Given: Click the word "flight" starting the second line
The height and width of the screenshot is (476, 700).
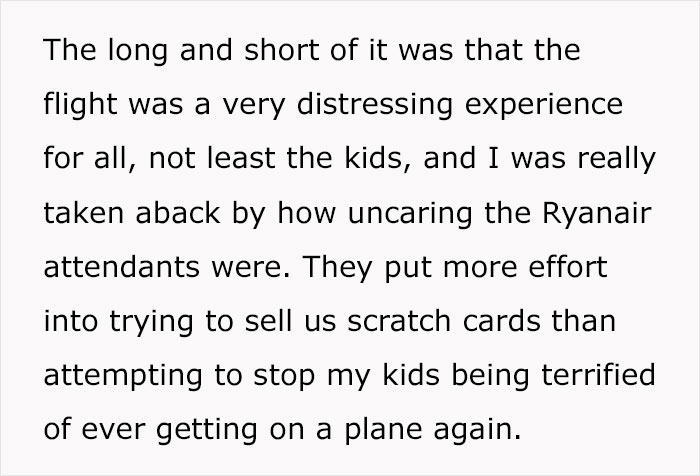Looking at the screenshot, I should pyautogui.click(x=80, y=105).
